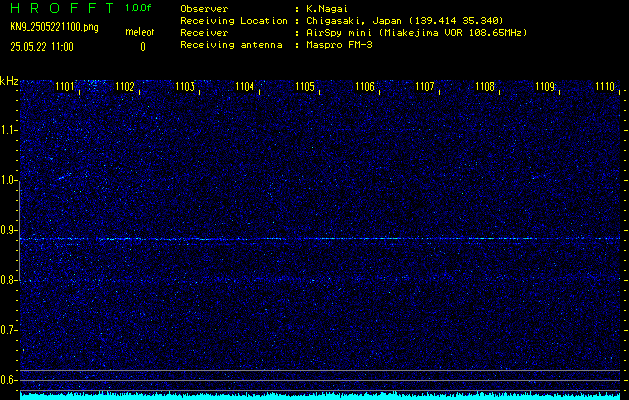Click the Receiver field label
The image size is (629, 400).
coord(204,33)
